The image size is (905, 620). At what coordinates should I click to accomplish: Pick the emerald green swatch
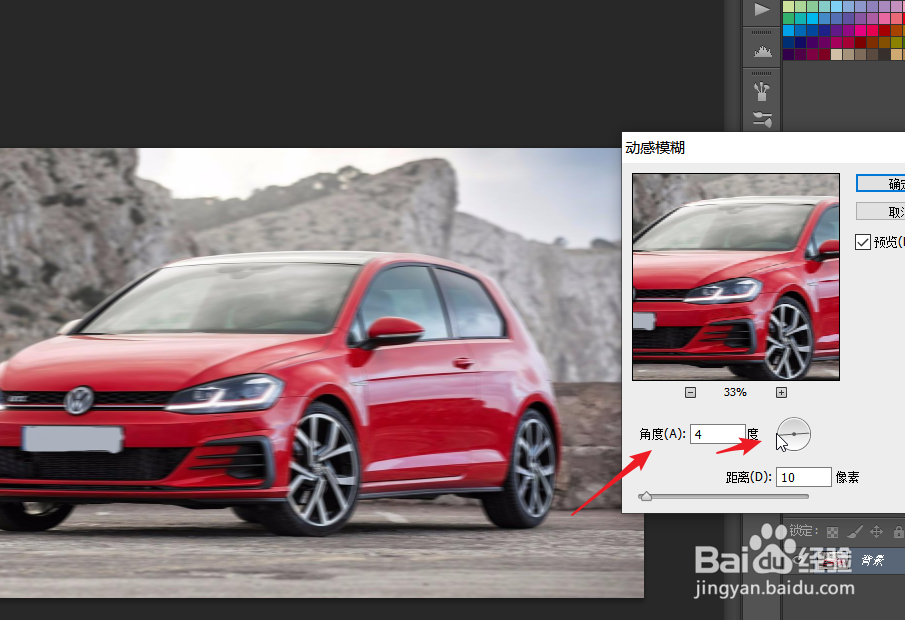coord(788,18)
